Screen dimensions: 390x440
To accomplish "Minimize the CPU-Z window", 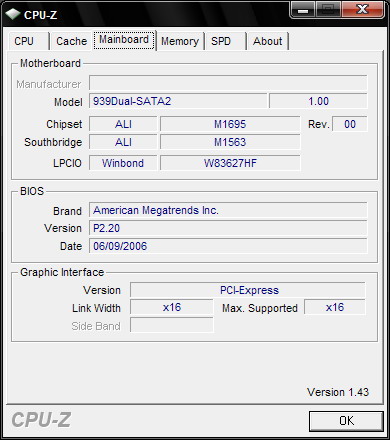I will (303, 10).
